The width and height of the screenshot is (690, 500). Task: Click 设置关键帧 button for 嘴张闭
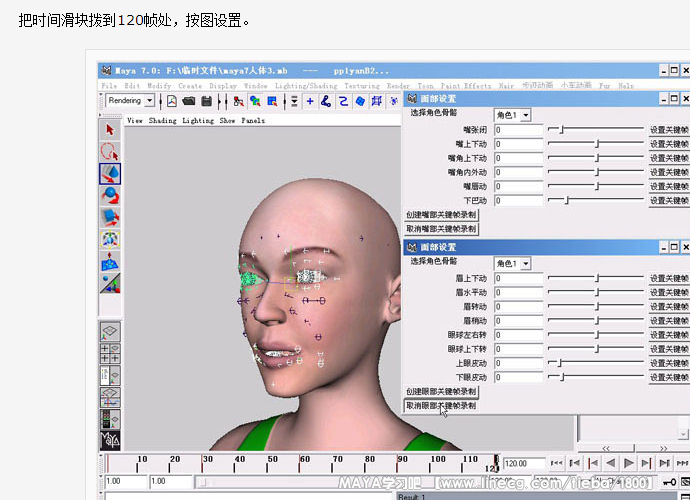tap(669, 130)
